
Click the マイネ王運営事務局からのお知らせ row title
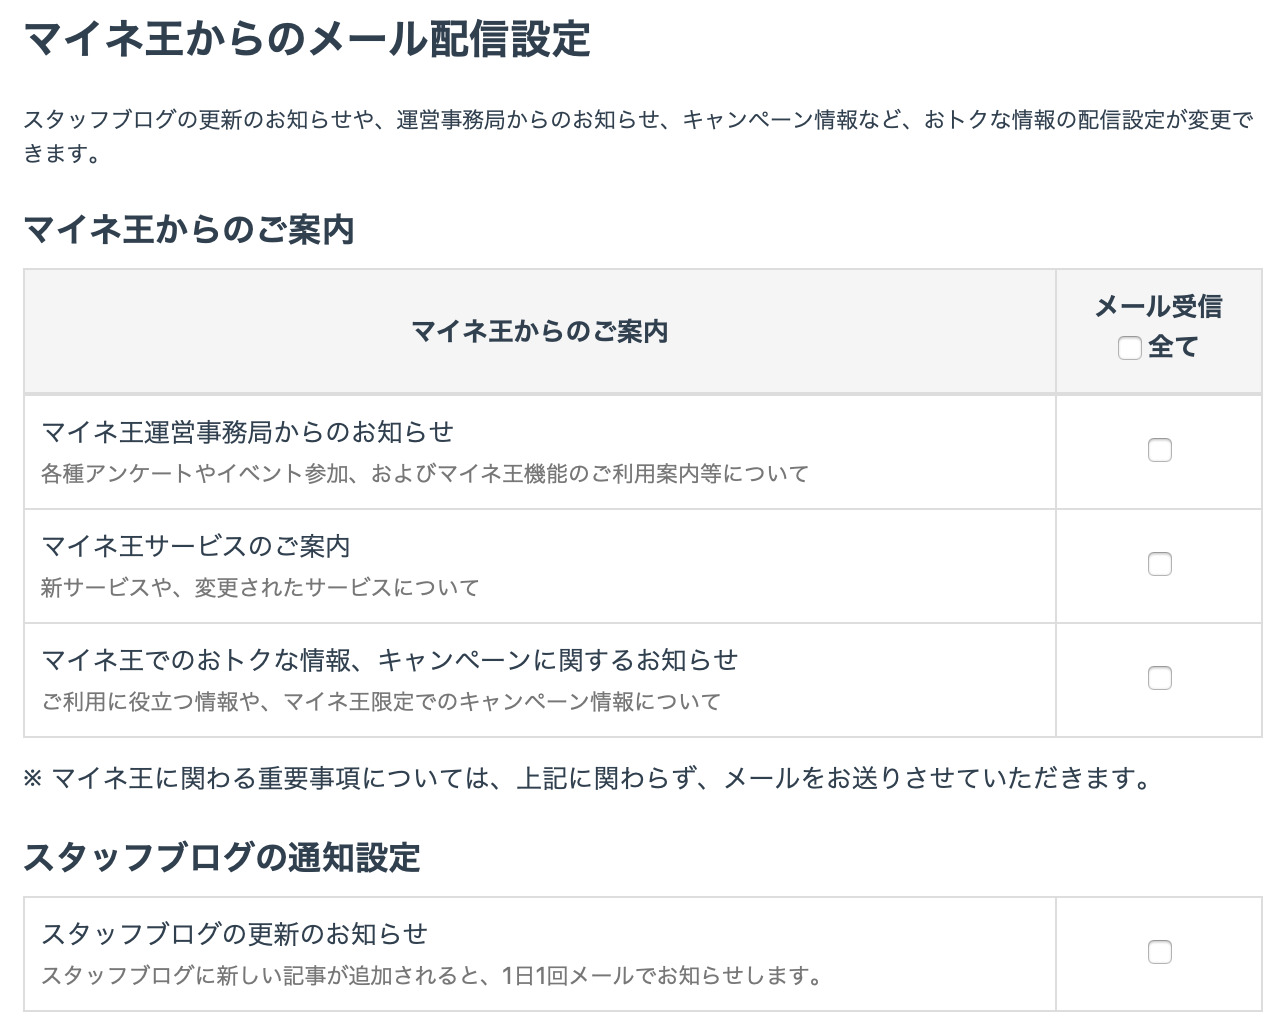(x=247, y=432)
